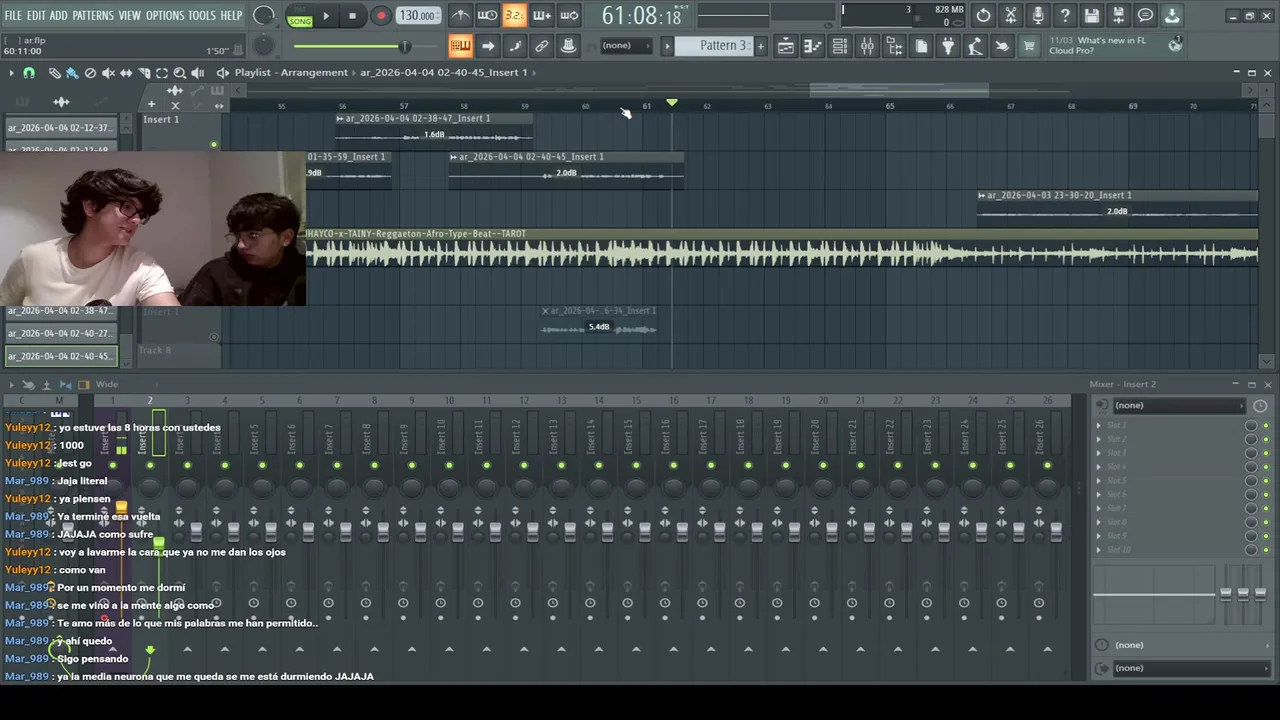Open the EDIT menu
The image size is (1280, 720).
pyautogui.click(x=36, y=15)
